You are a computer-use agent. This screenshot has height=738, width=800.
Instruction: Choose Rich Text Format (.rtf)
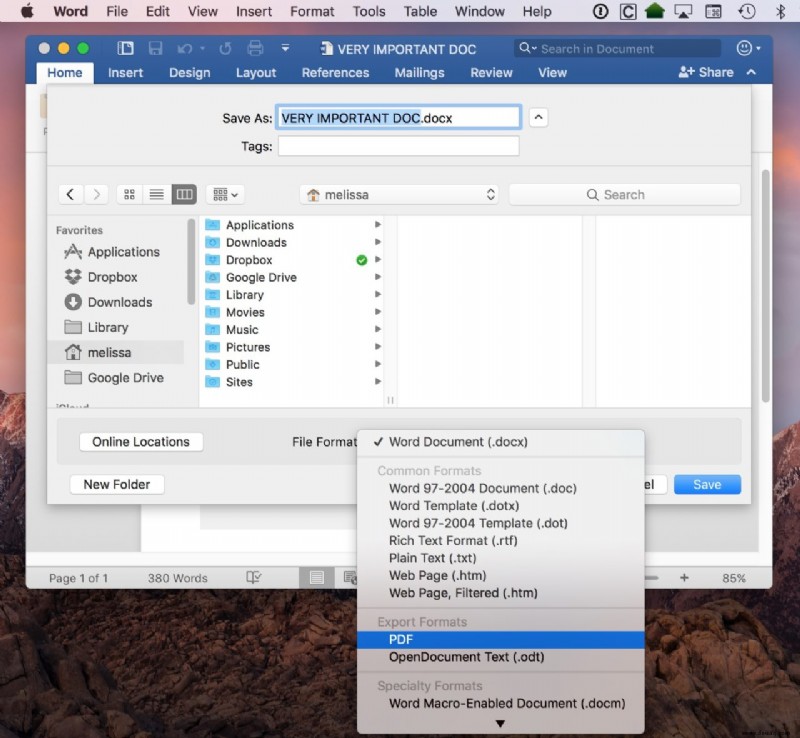[x=501, y=540]
